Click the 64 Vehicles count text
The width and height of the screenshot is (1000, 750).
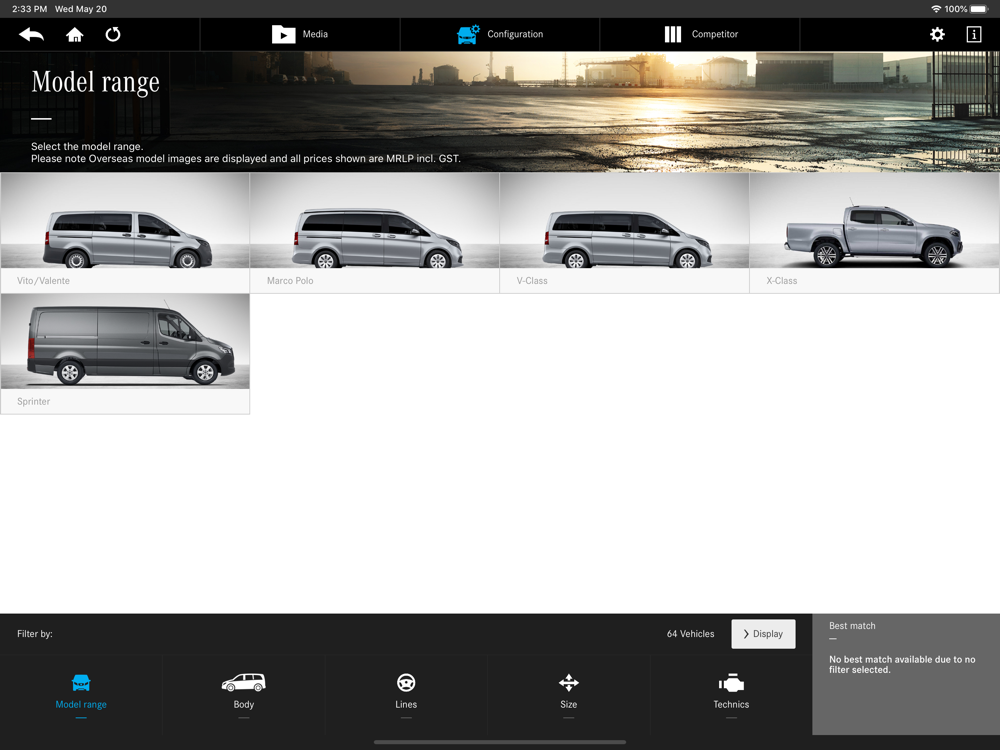click(x=691, y=634)
